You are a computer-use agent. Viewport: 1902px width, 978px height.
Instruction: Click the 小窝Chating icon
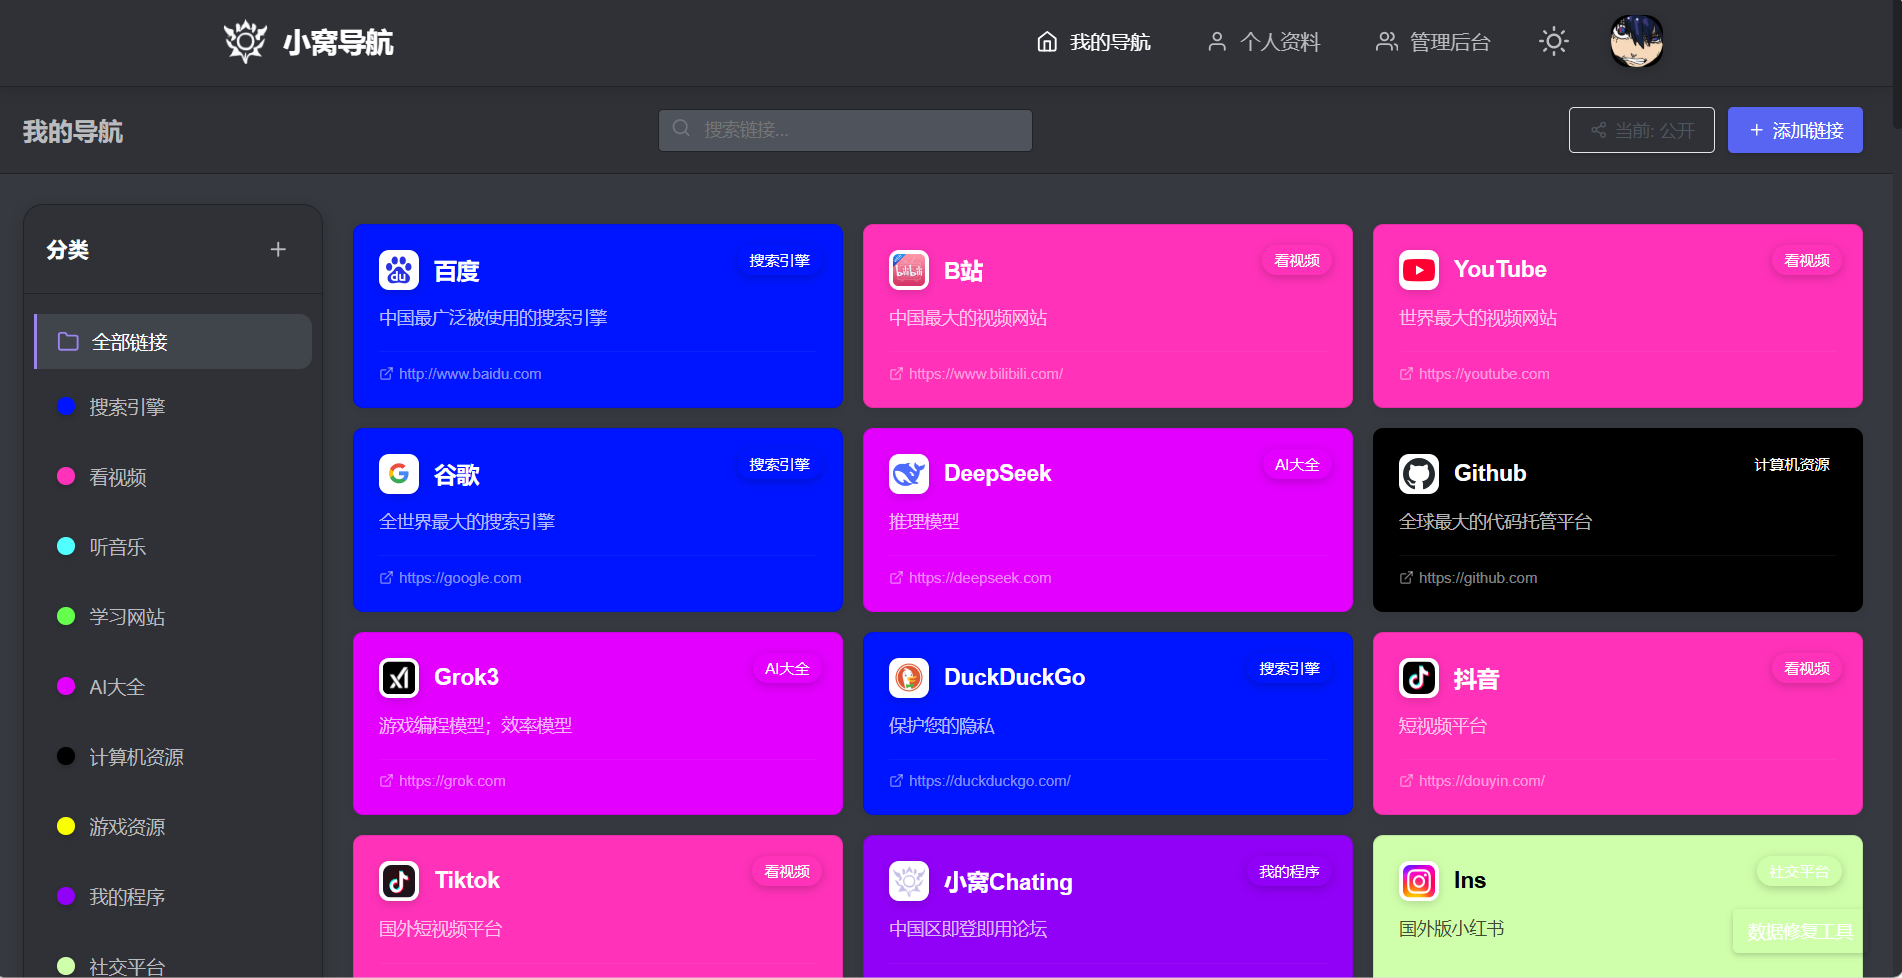(909, 881)
